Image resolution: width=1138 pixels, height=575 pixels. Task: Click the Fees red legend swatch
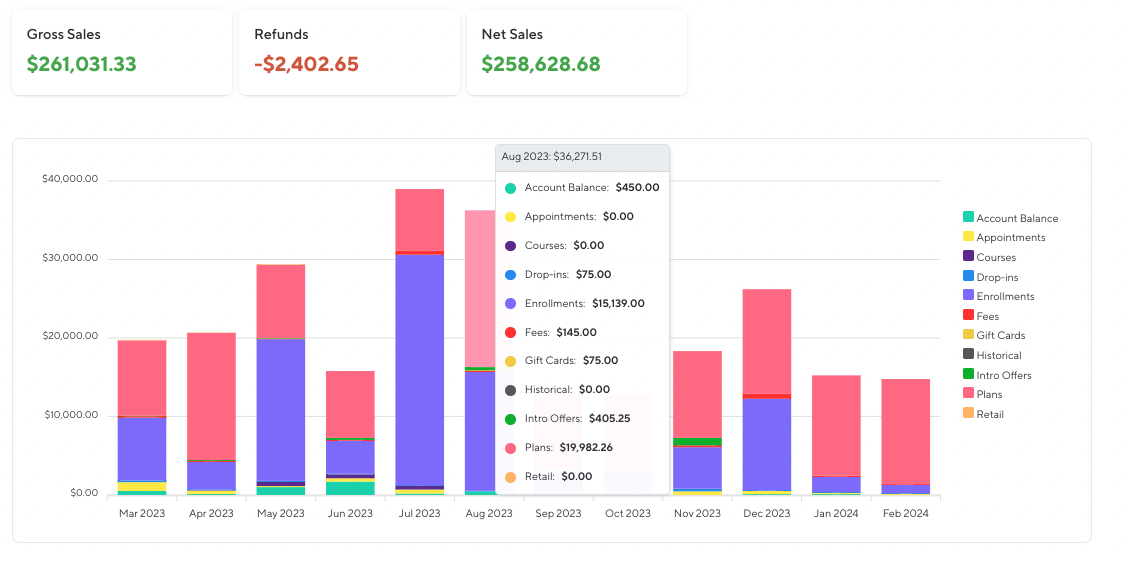point(968,316)
